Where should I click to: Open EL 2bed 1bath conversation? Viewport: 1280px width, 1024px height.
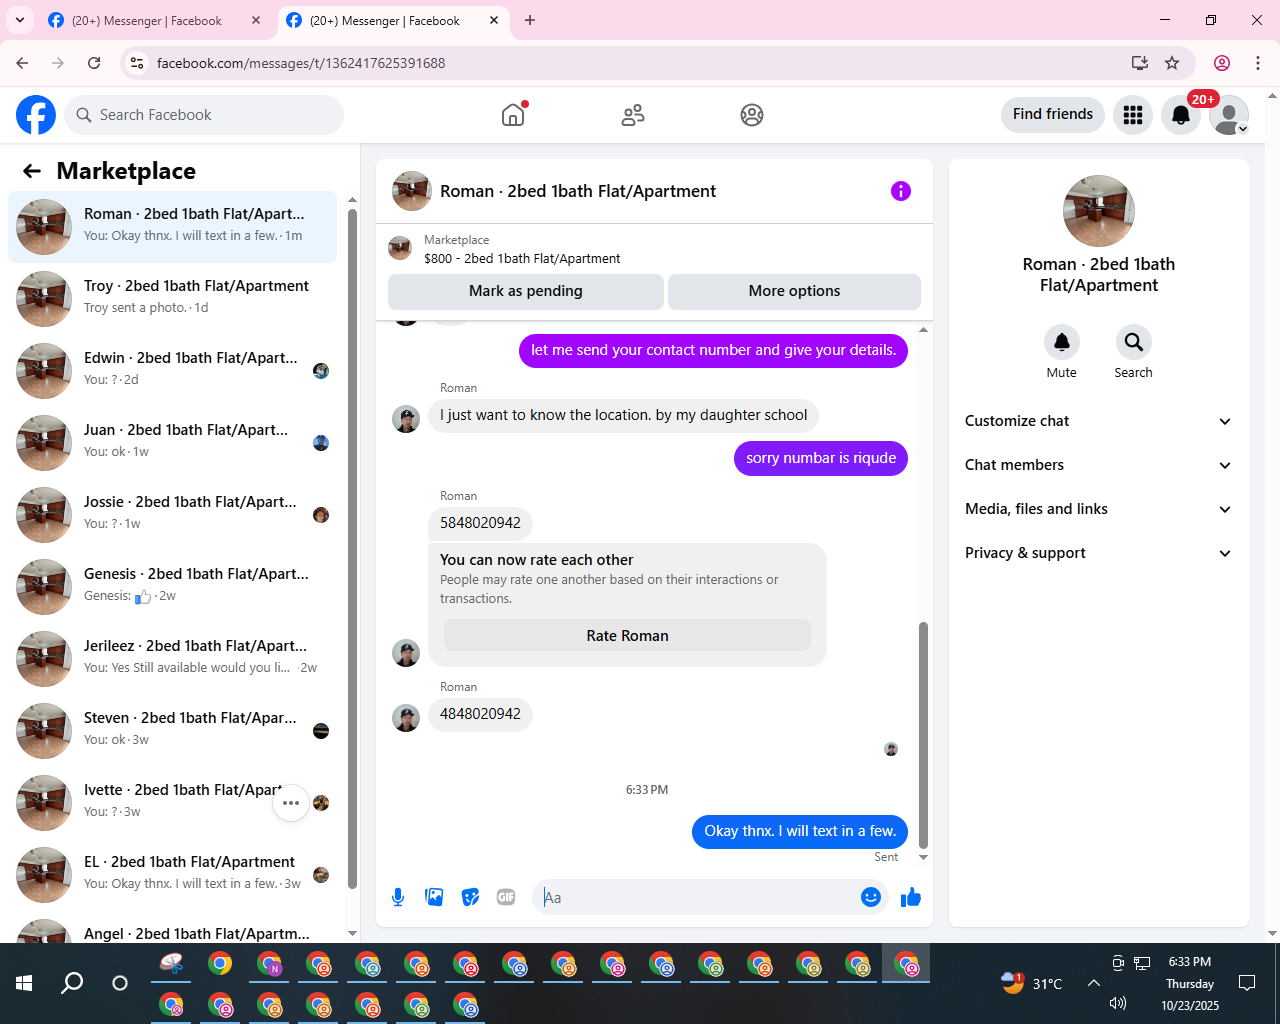tap(172, 875)
